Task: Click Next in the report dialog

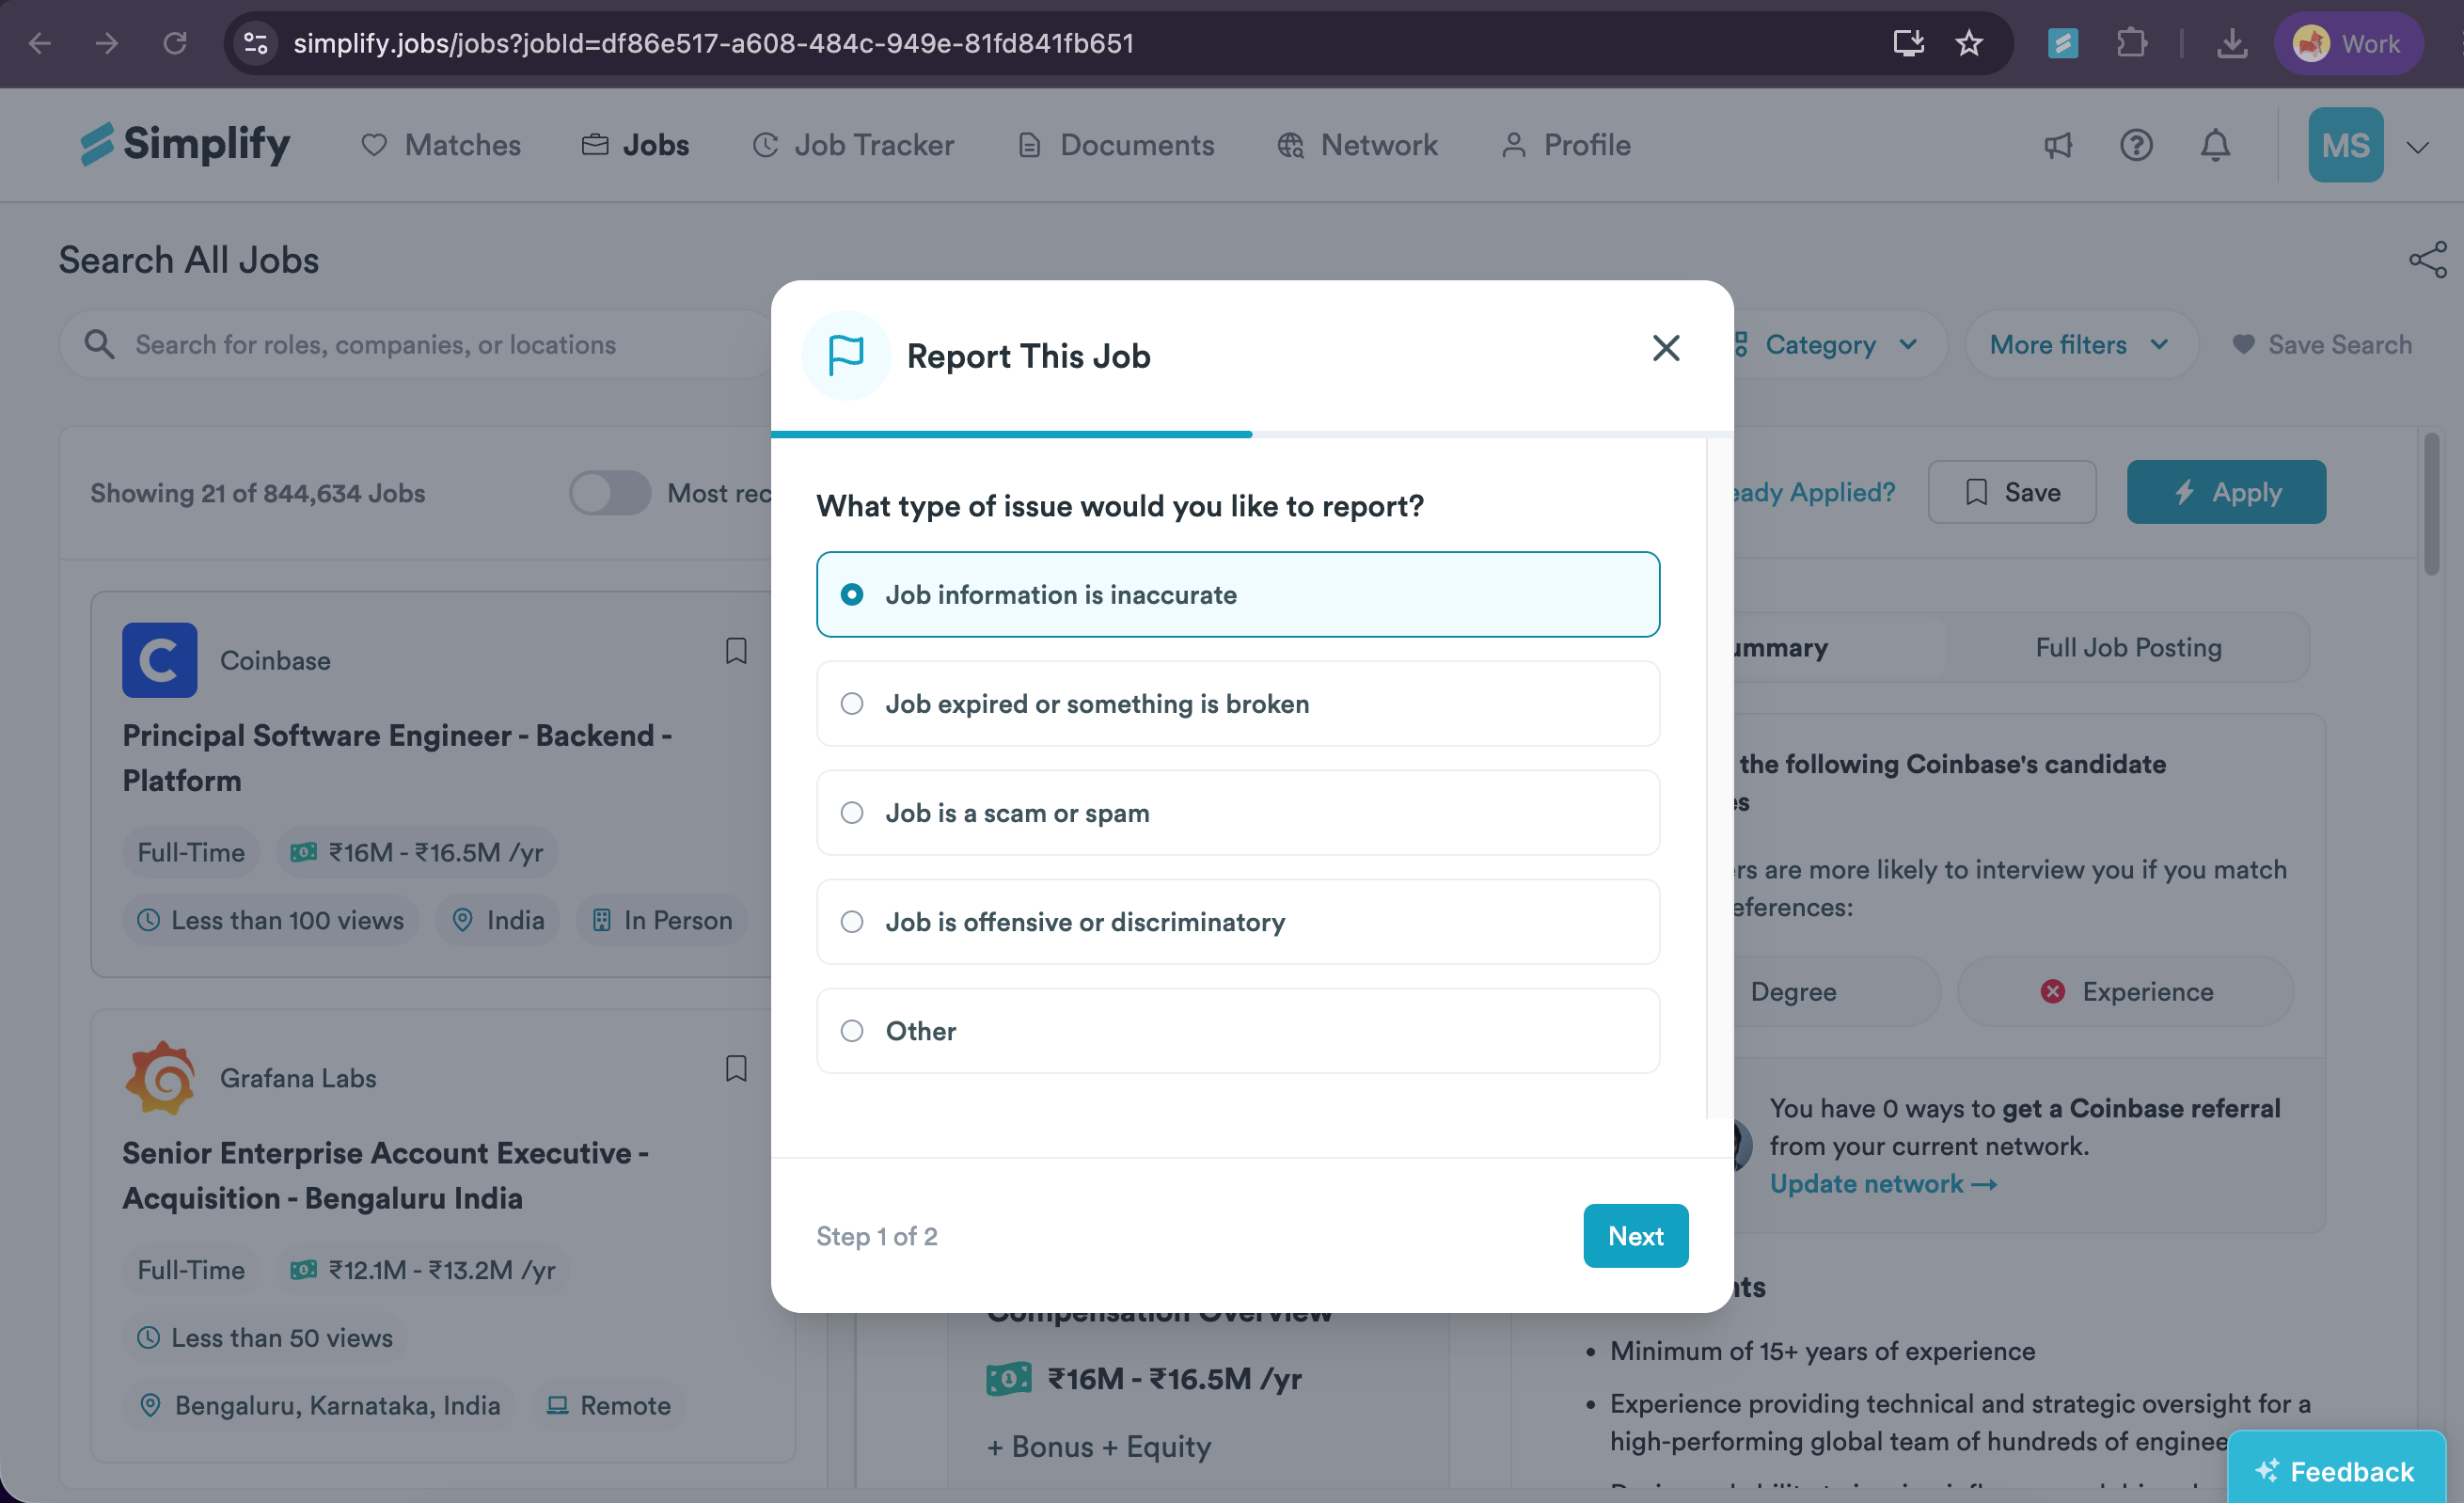Action: (1635, 1235)
